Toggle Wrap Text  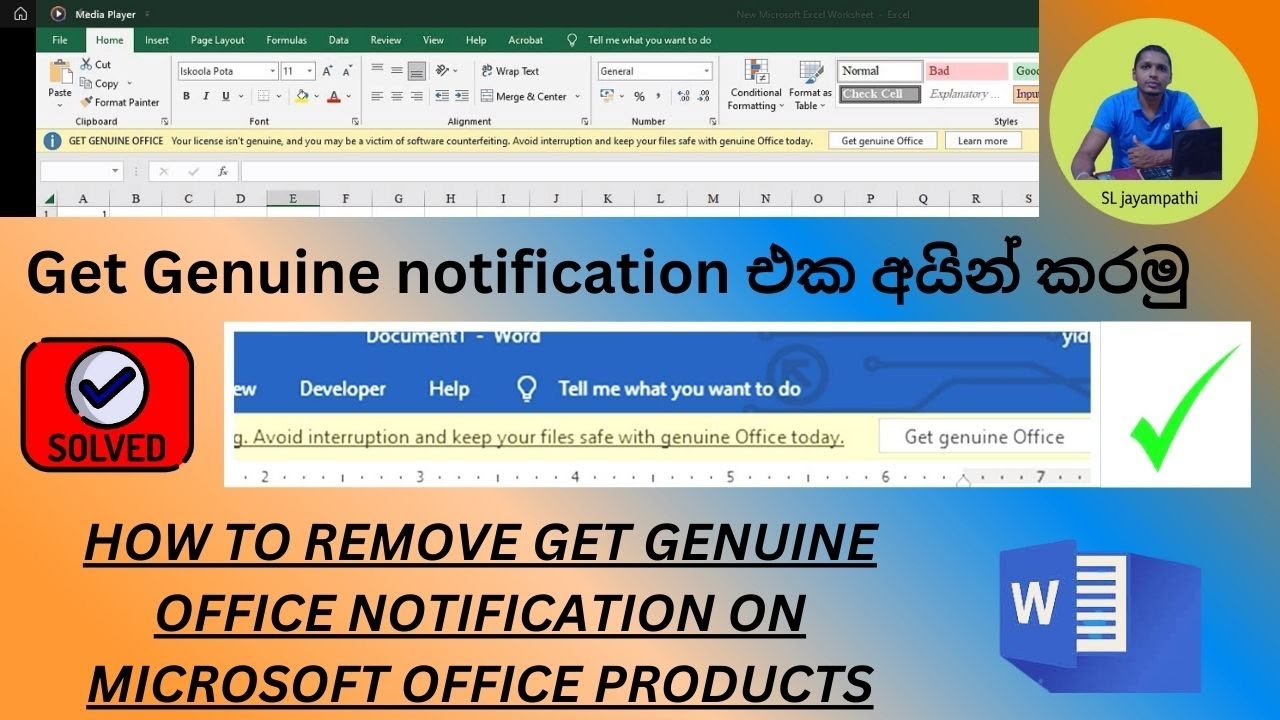(510, 71)
